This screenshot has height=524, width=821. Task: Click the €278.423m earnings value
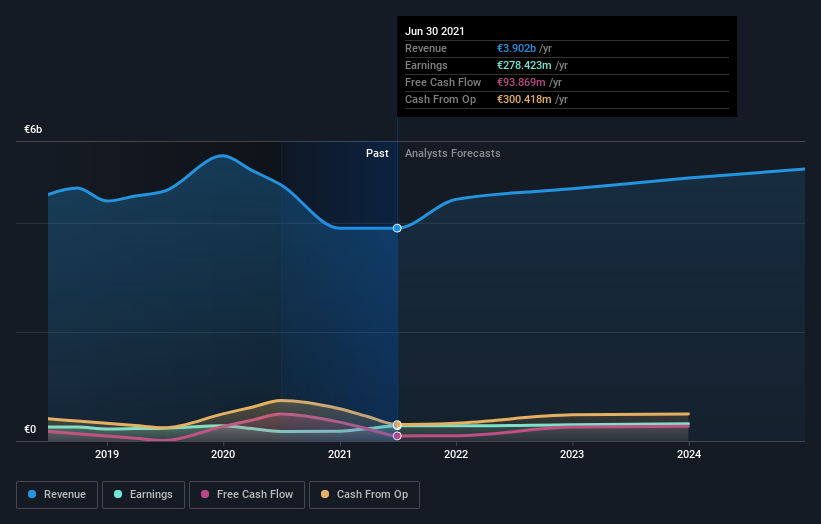pos(524,65)
